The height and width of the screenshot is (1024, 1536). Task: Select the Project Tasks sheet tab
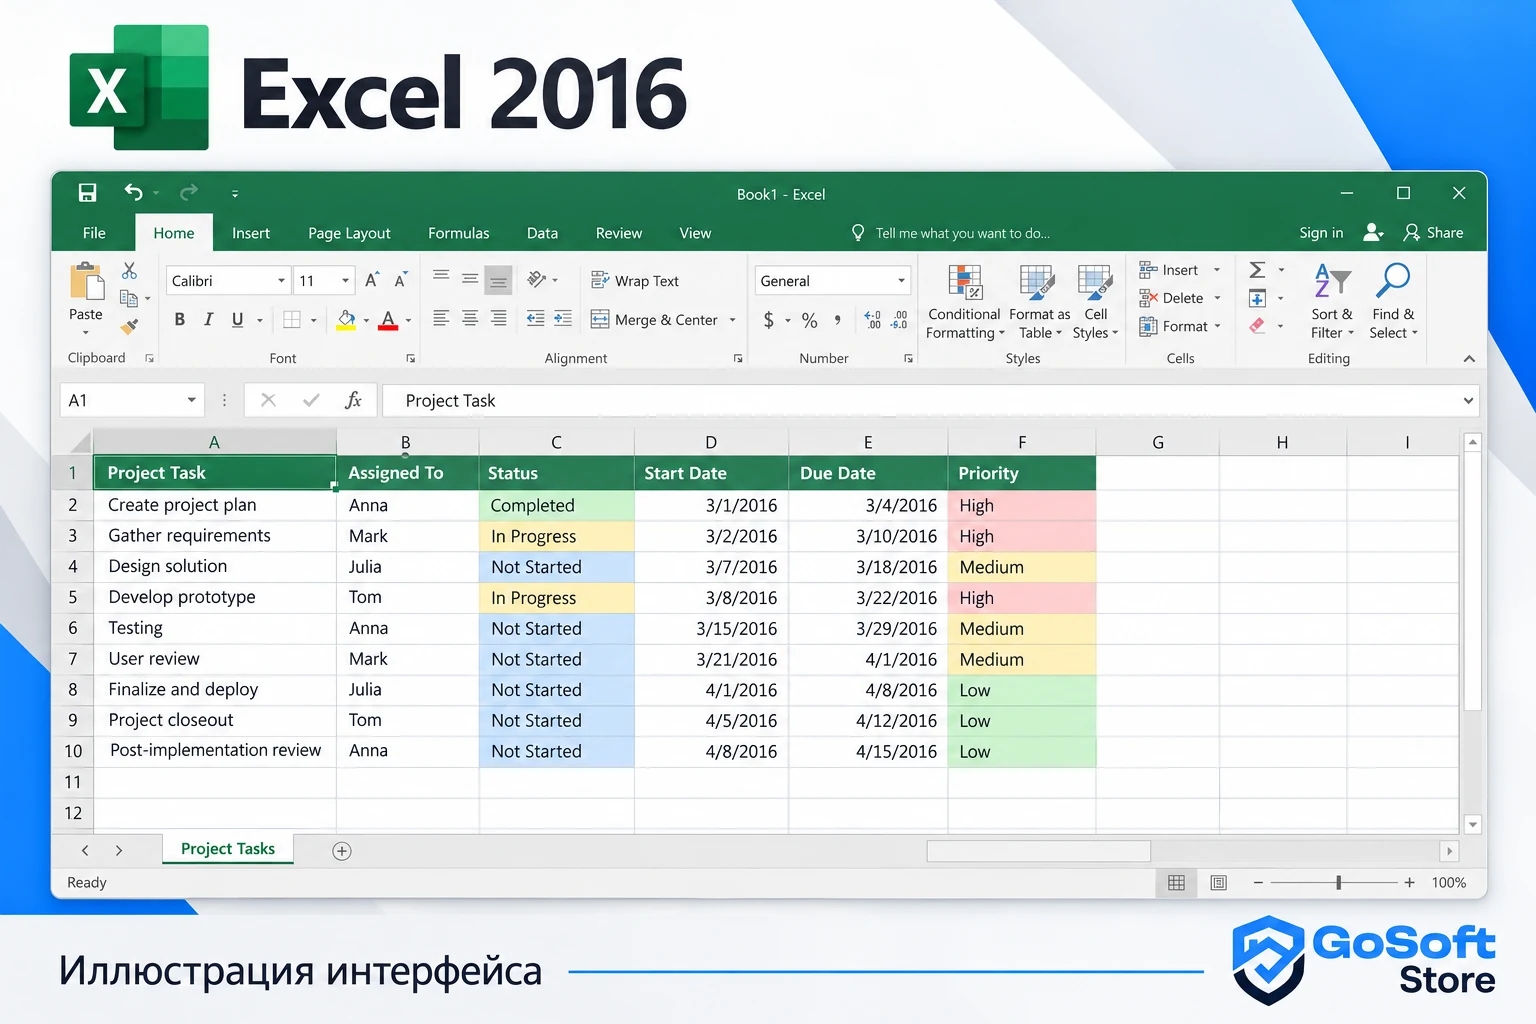(228, 849)
